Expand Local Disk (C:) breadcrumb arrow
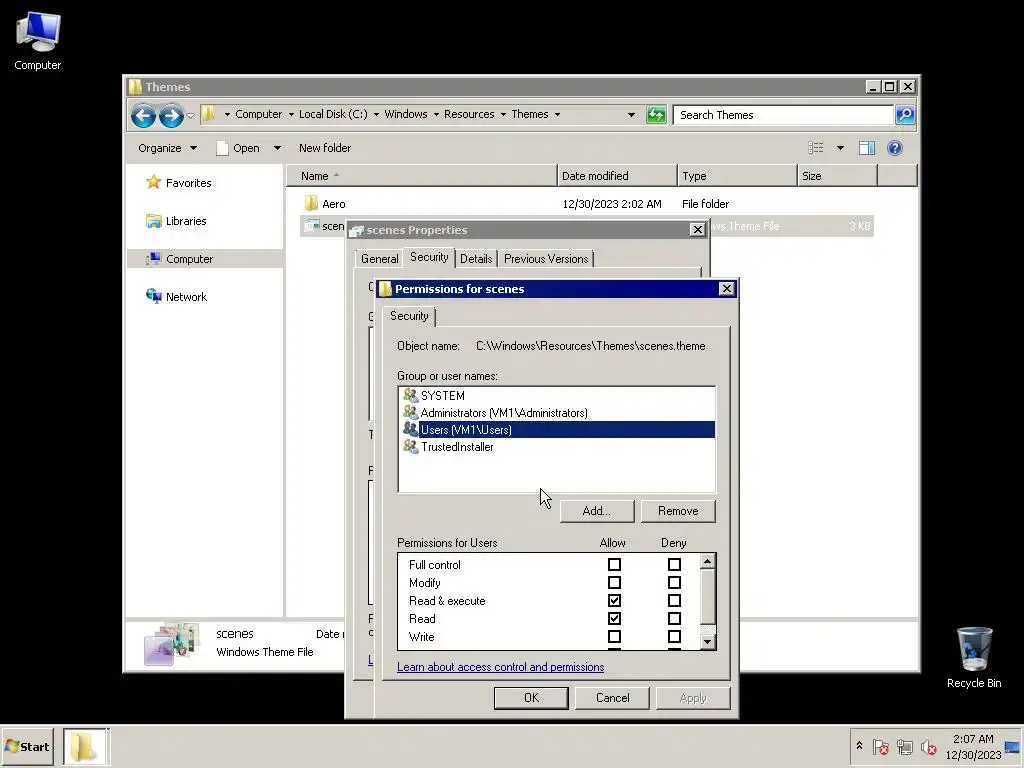Image resolution: width=1024 pixels, height=768 pixels. pos(376,114)
